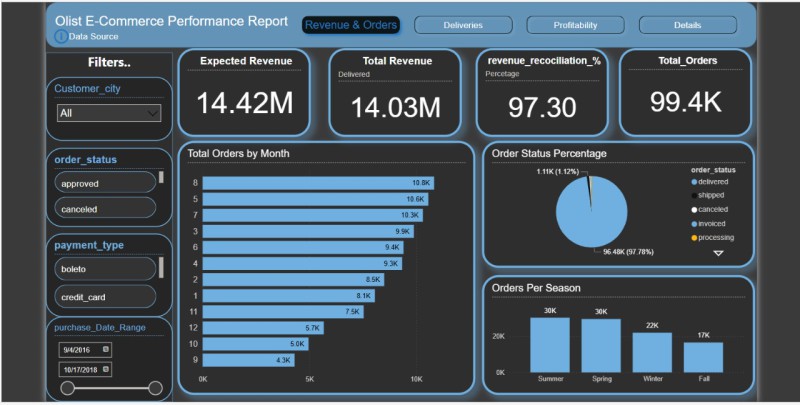The image size is (800, 405).
Task: Click the 1.11K (1.12%) pie label
Action: pyautogui.click(x=558, y=172)
